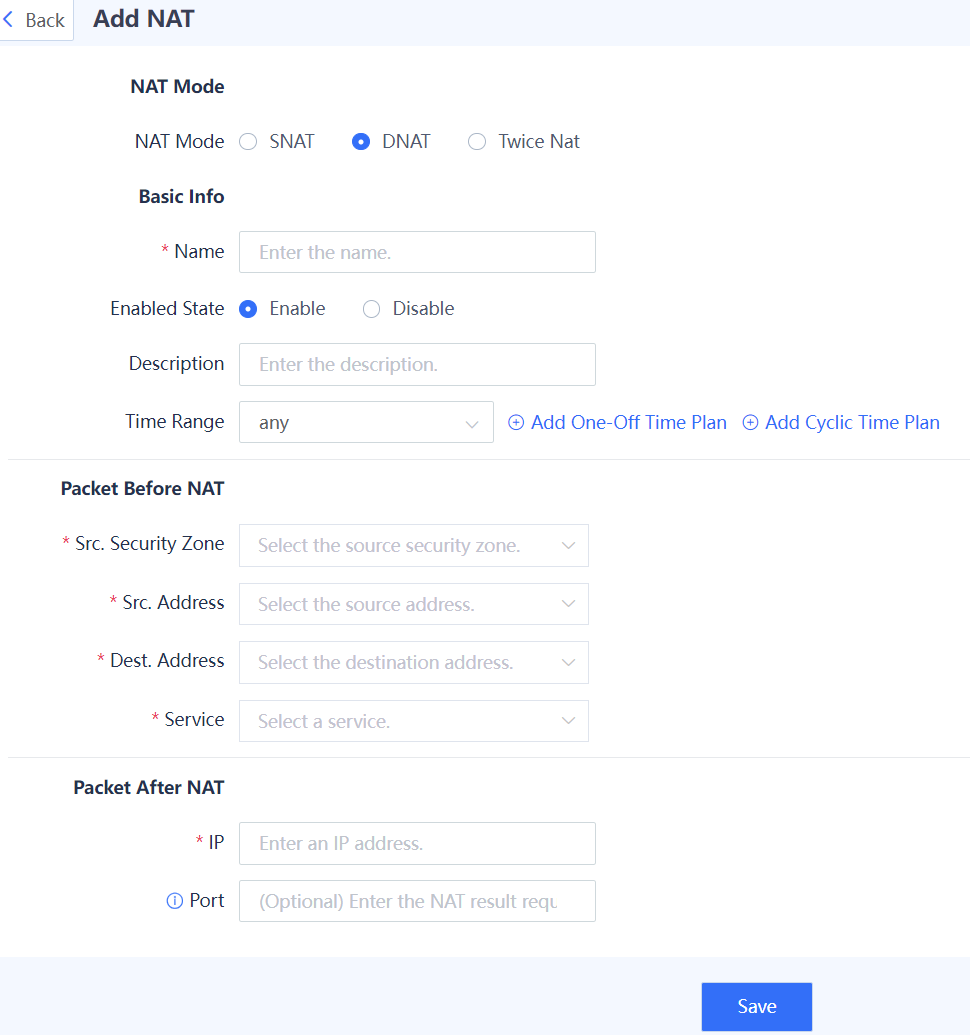Image resolution: width=970 pixels, height=1035 pixels.
Task: Click the Back arrow icon
Action: click(9, 20)
